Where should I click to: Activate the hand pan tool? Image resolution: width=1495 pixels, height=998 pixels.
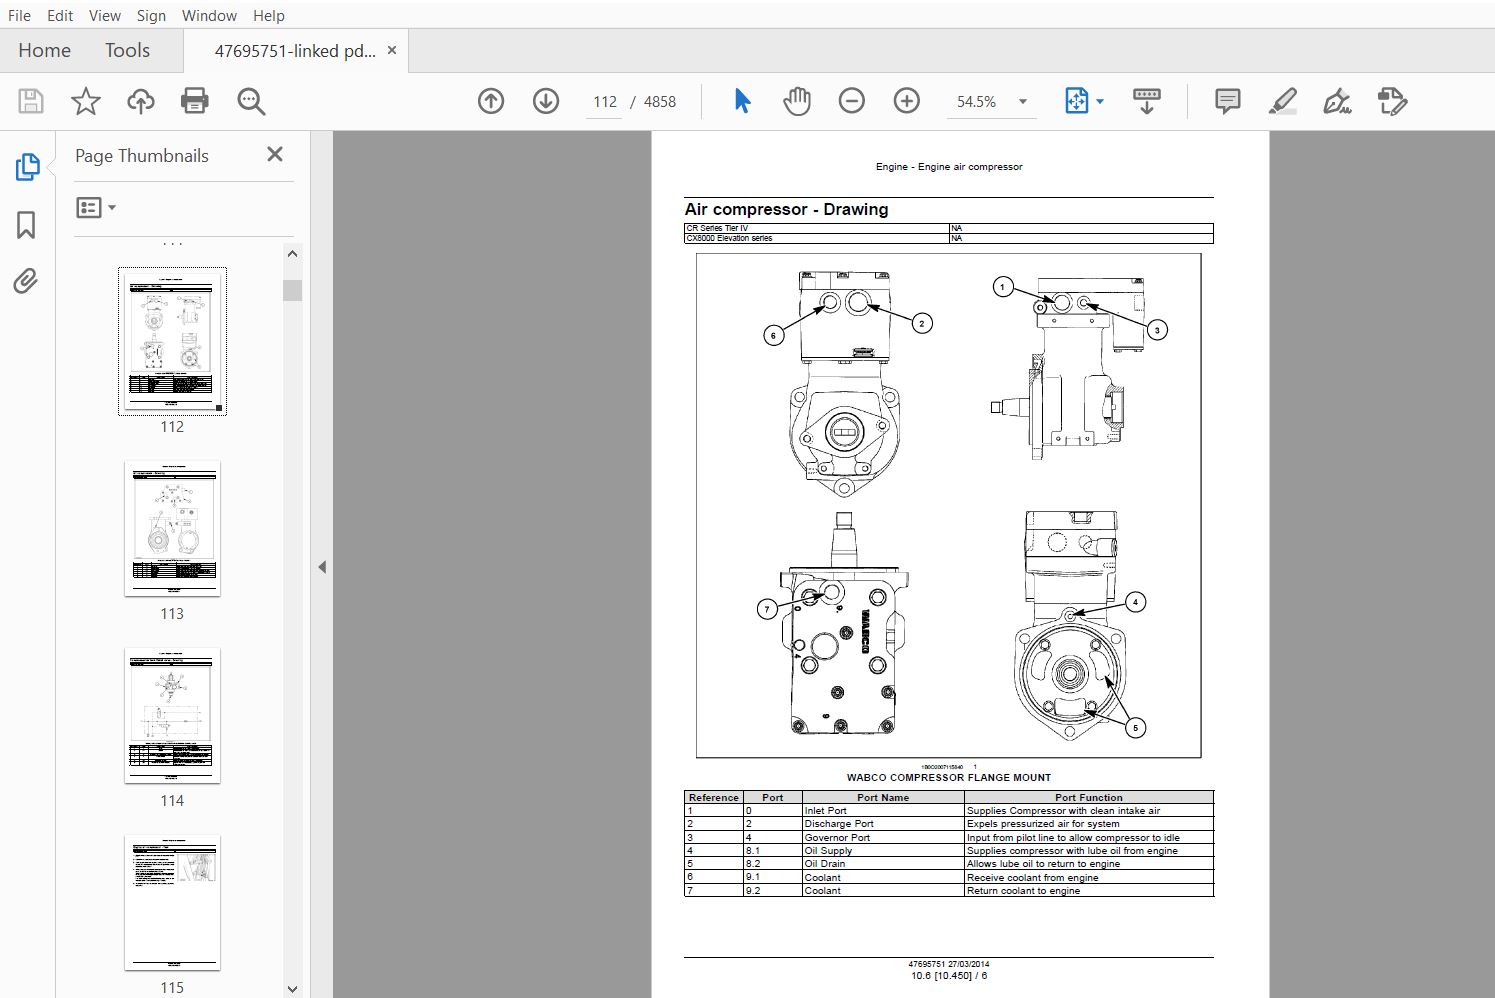tap(797, 101)
